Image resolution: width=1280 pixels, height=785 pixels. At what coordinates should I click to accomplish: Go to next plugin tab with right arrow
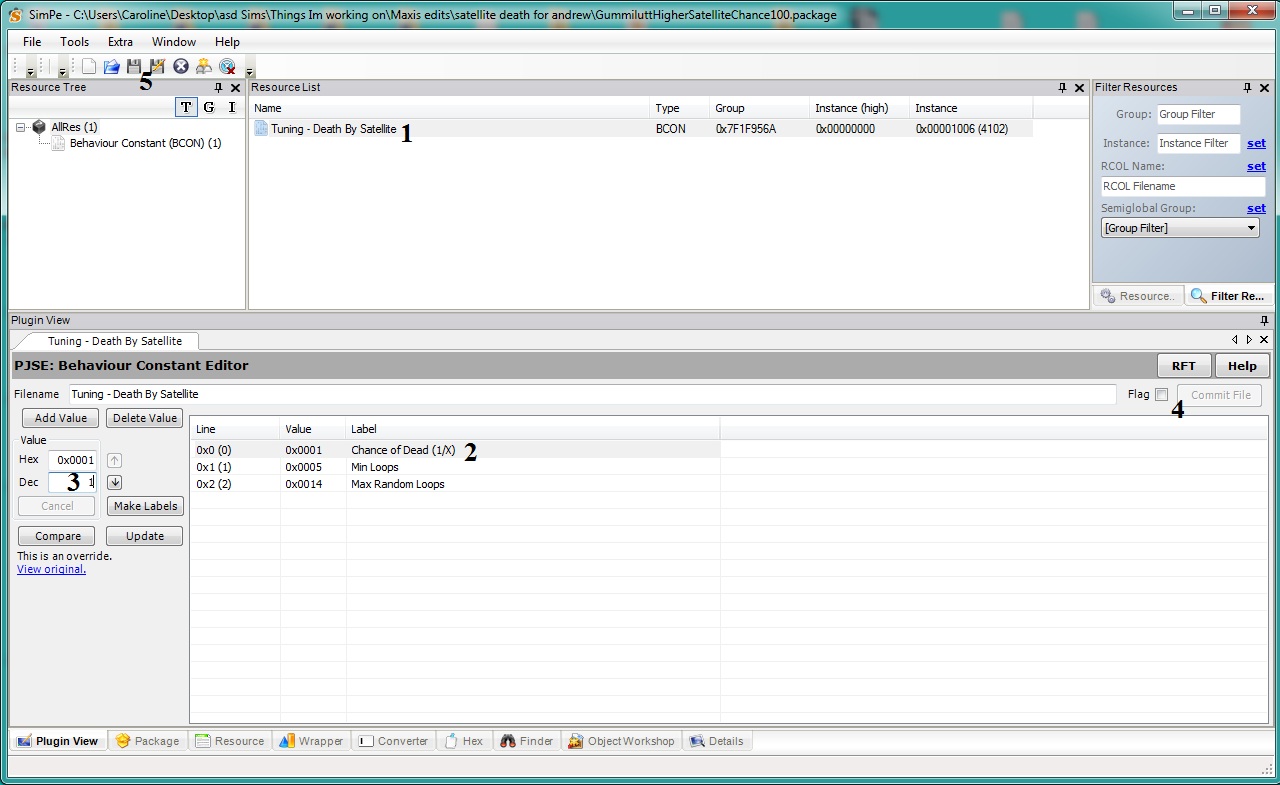click(x=1249, y=340)
